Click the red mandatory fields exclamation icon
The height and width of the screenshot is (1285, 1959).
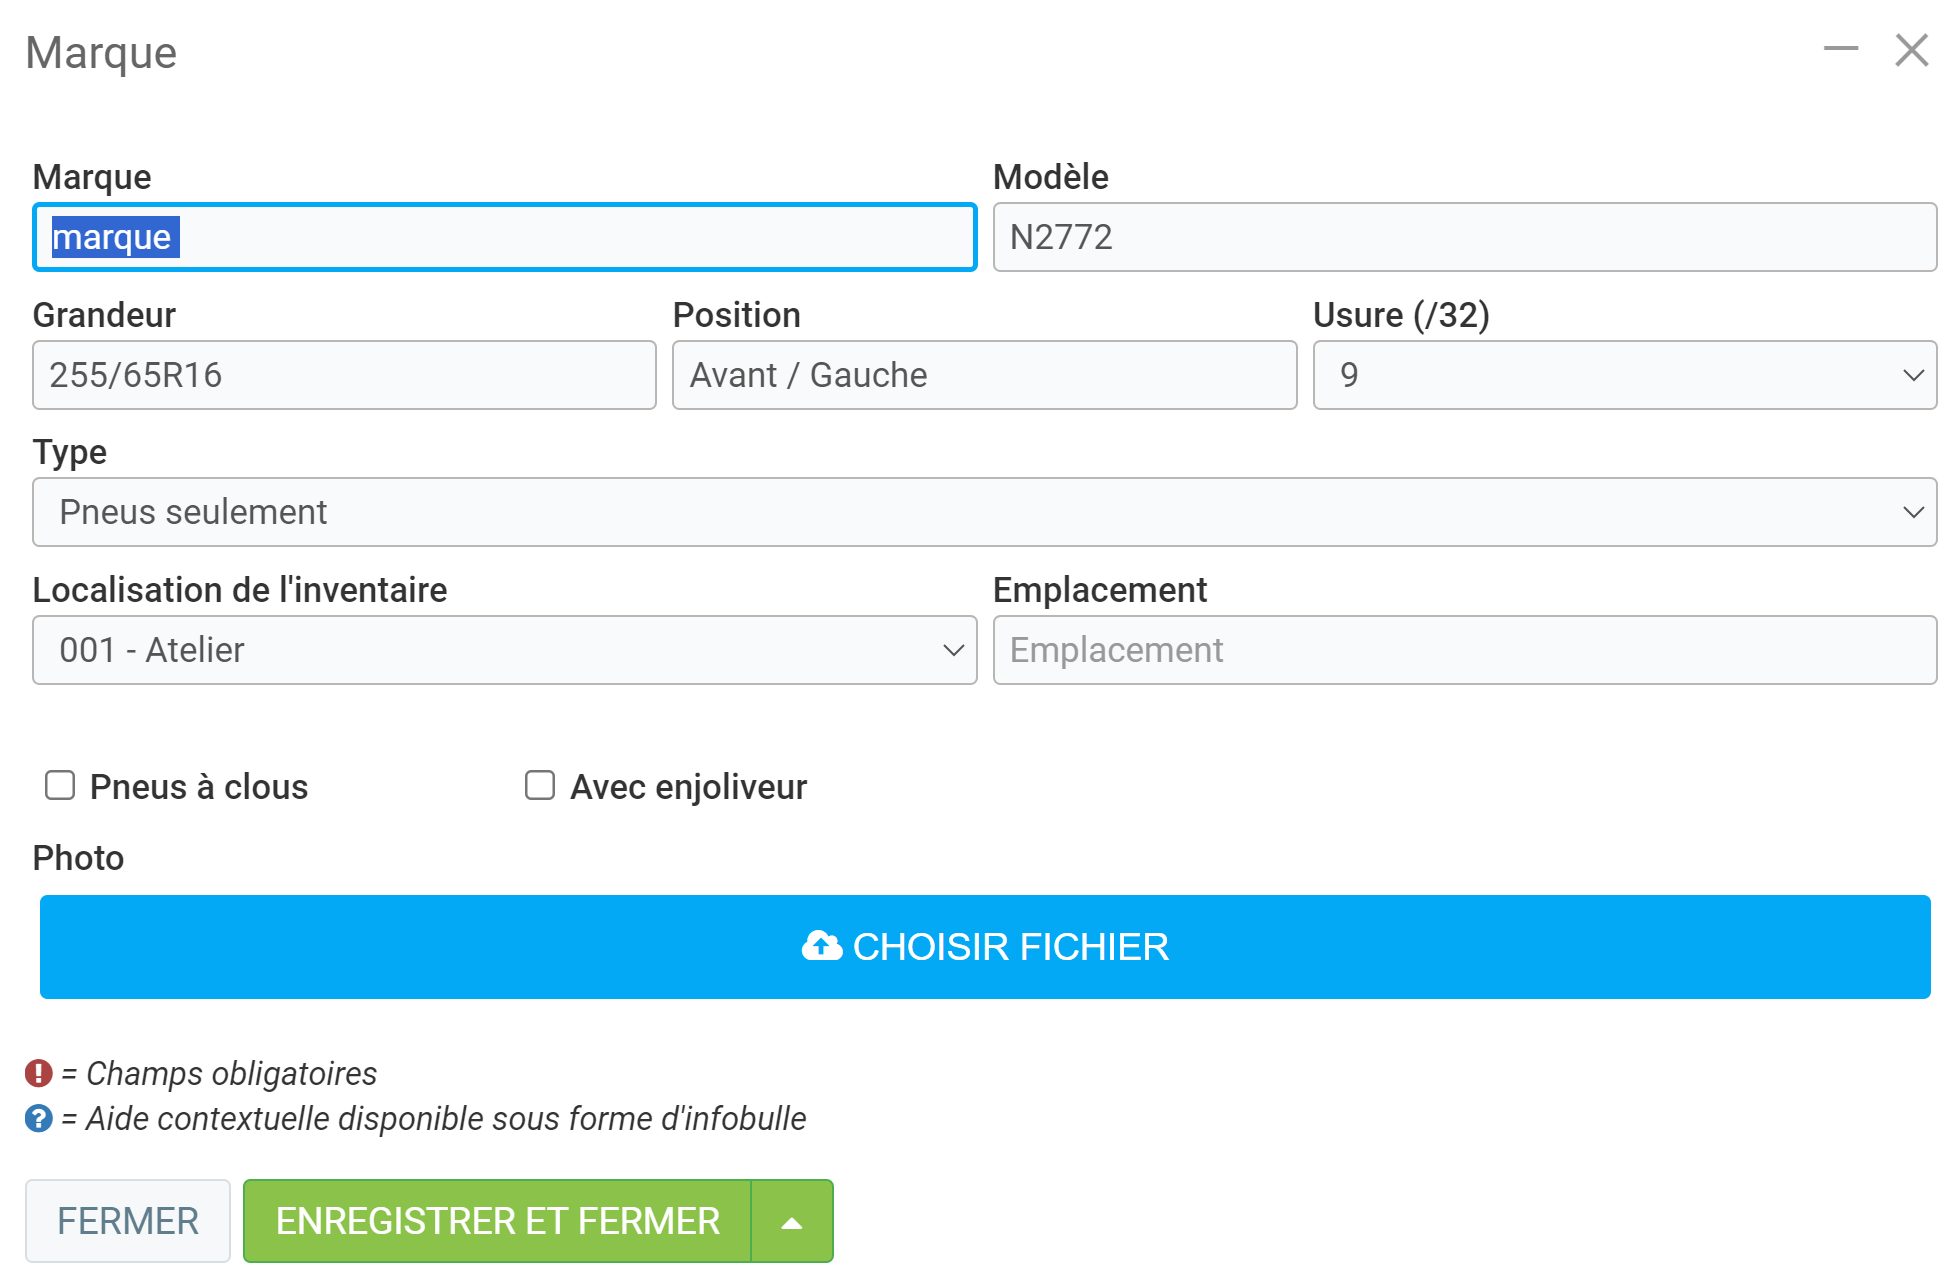pyautogui.click(x=38, y=1073)
